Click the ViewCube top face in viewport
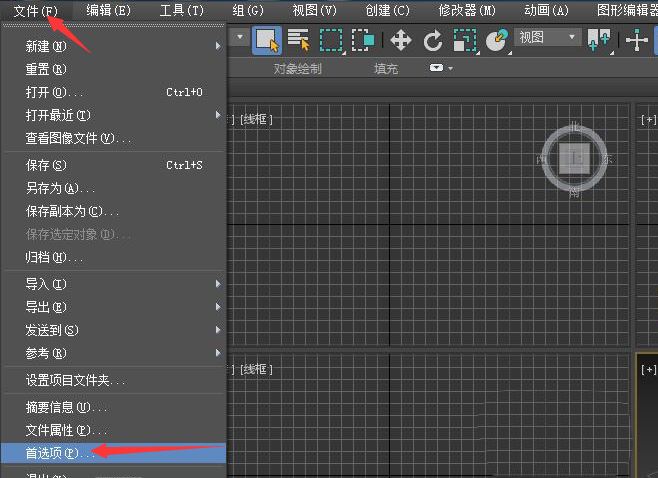658x478 pixels. tap(574, 158)
